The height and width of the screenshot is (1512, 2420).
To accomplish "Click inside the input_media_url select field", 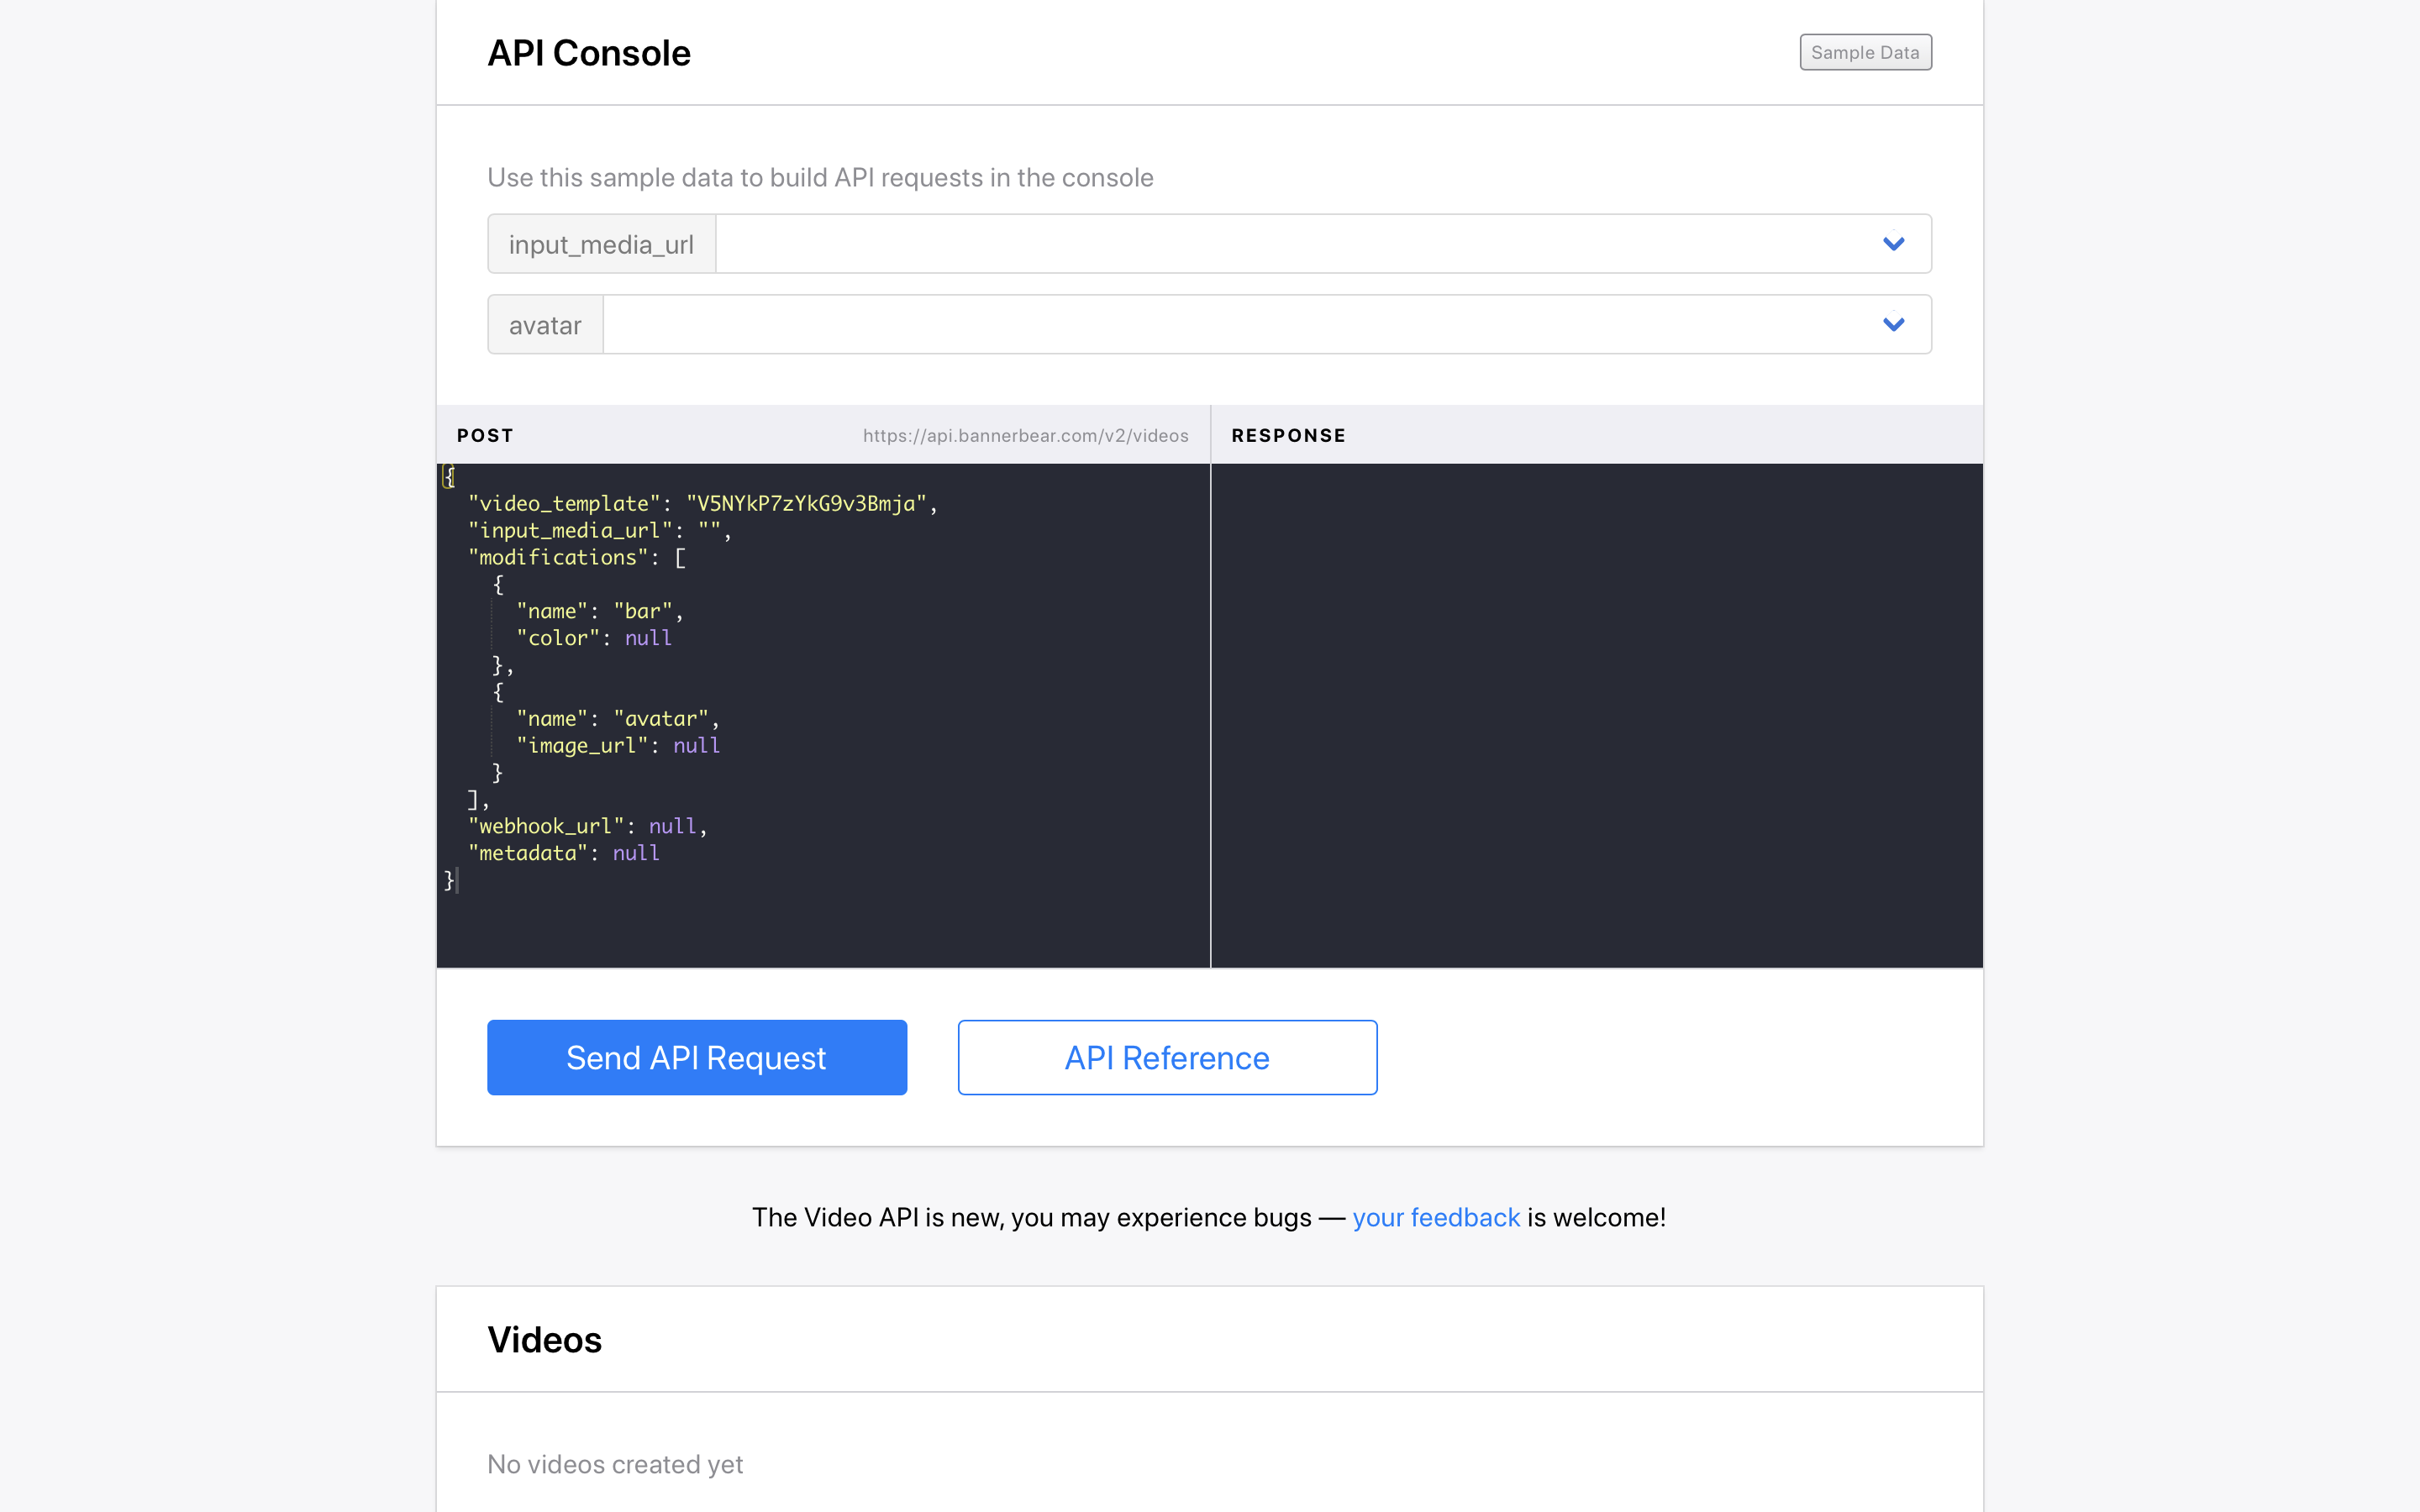I will tap(1290, 244).
